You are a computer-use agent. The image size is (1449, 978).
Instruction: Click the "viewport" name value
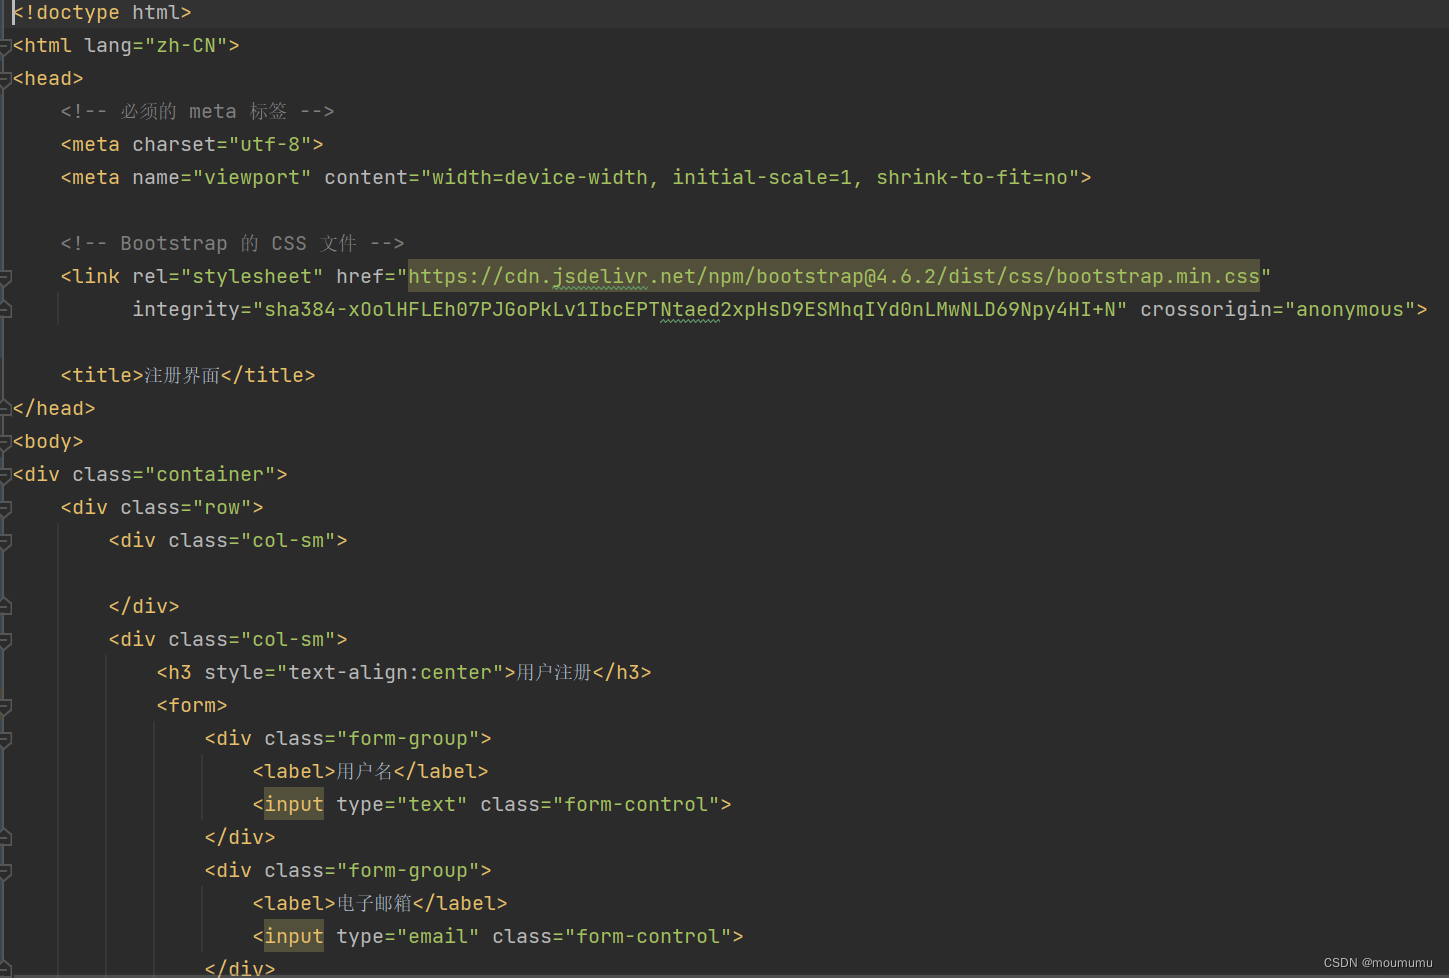252,178
